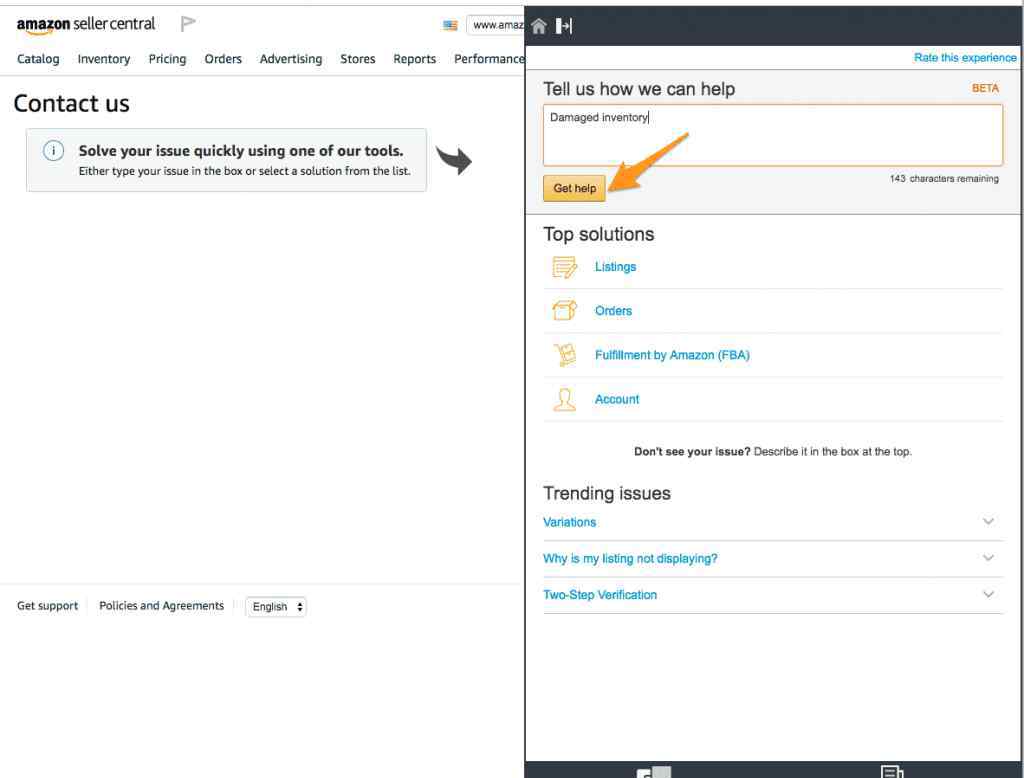Expand chevron for 'Why is my listing not displaying?'

988,558
